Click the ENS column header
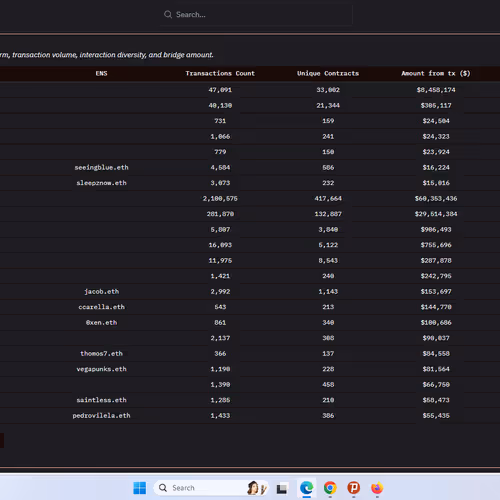 pyautogui.click(x=101, y=73)
